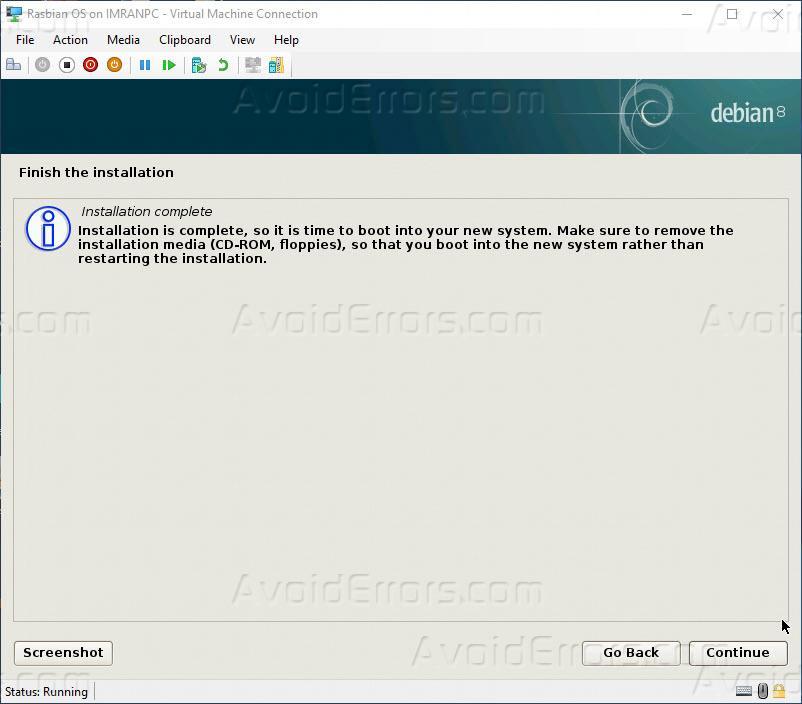Click Go Back in the installer

click(x=630, y=652)
